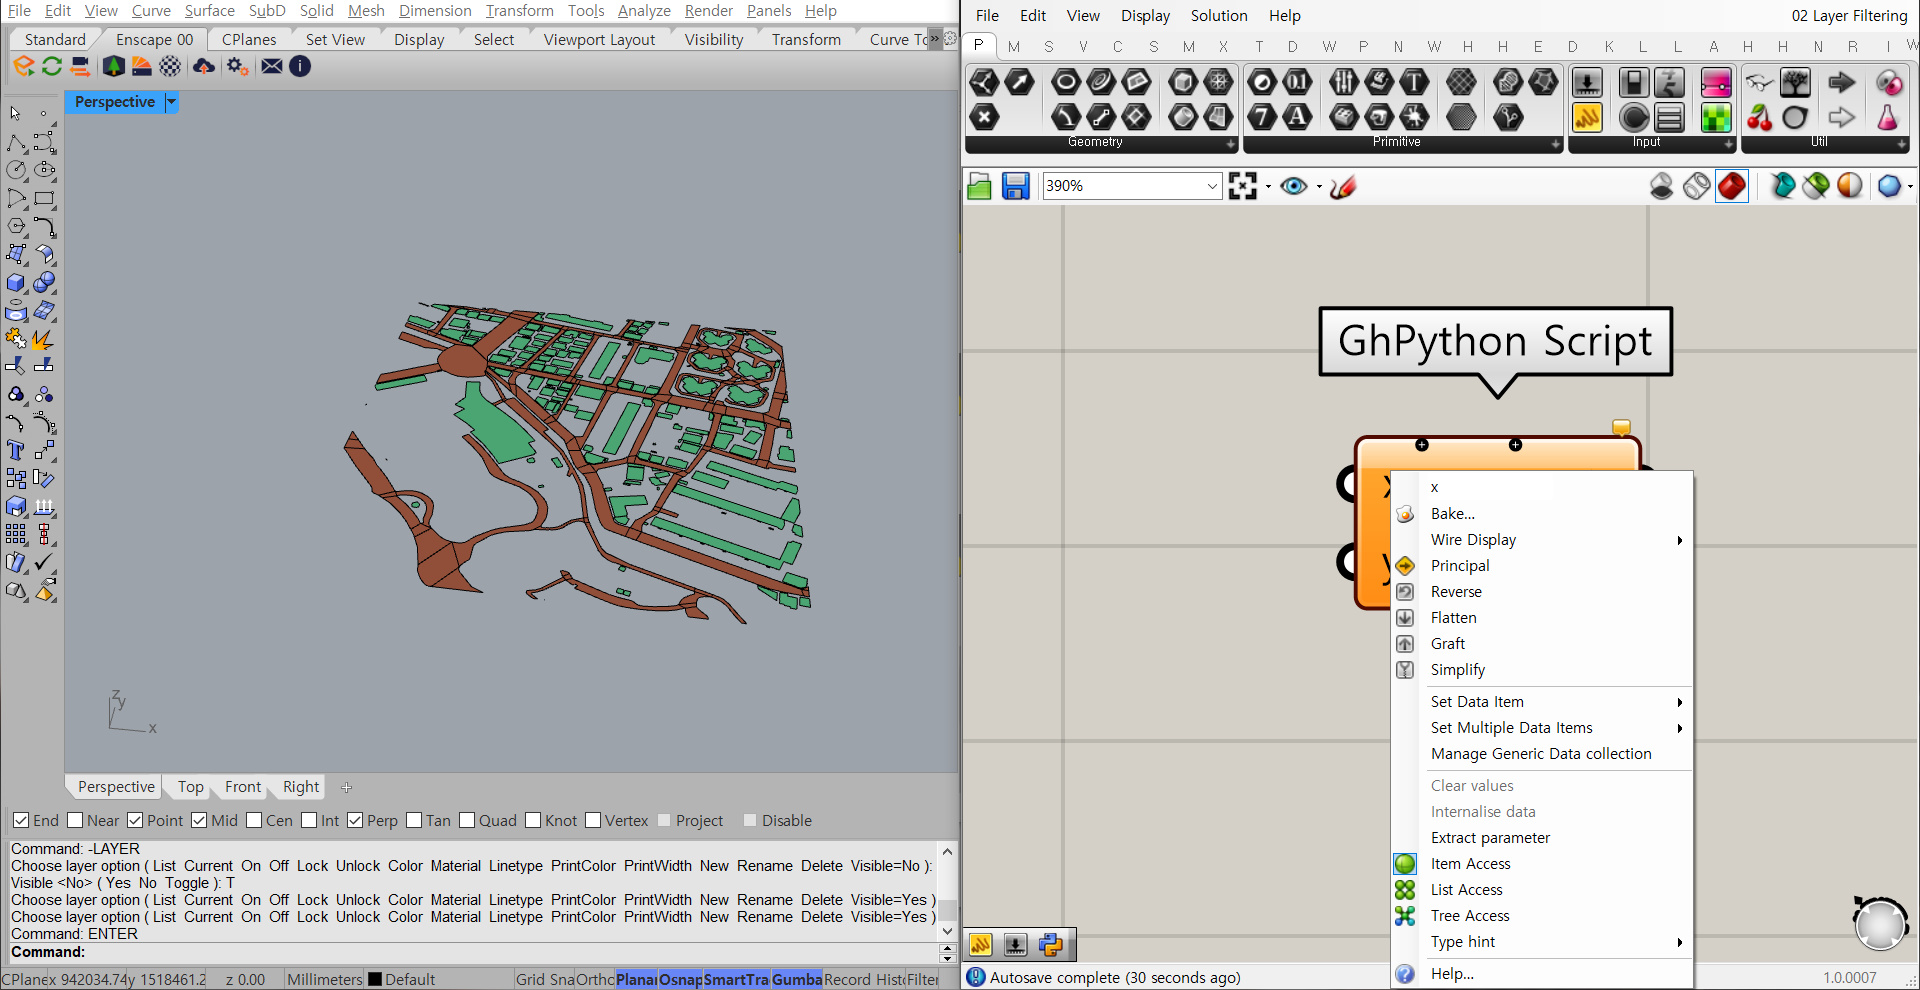Viewport: 1920px width, 990px height.
Task: Select the Circle parameter in Geometry panel
Action: pos(1066,82)
